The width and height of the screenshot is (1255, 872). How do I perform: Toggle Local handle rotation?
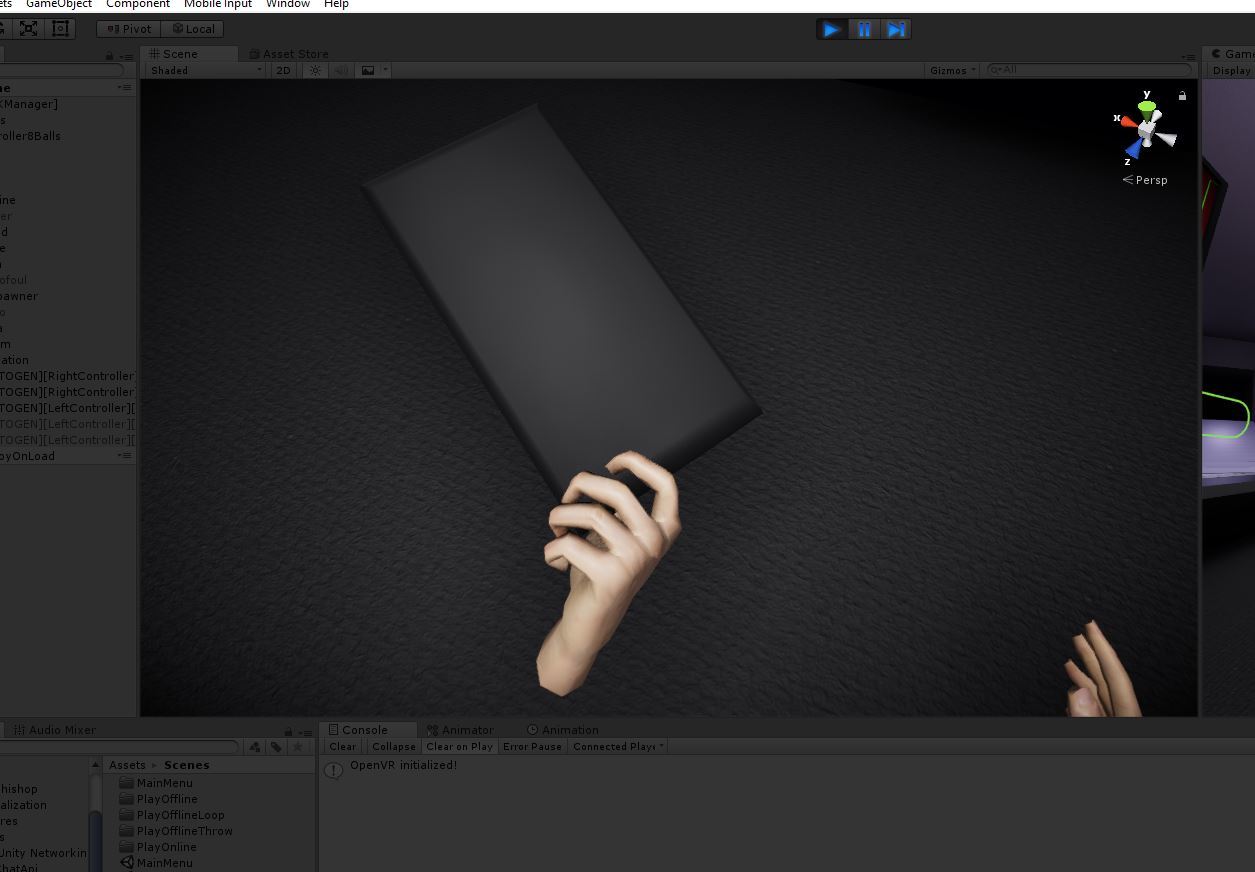[193, 29]
